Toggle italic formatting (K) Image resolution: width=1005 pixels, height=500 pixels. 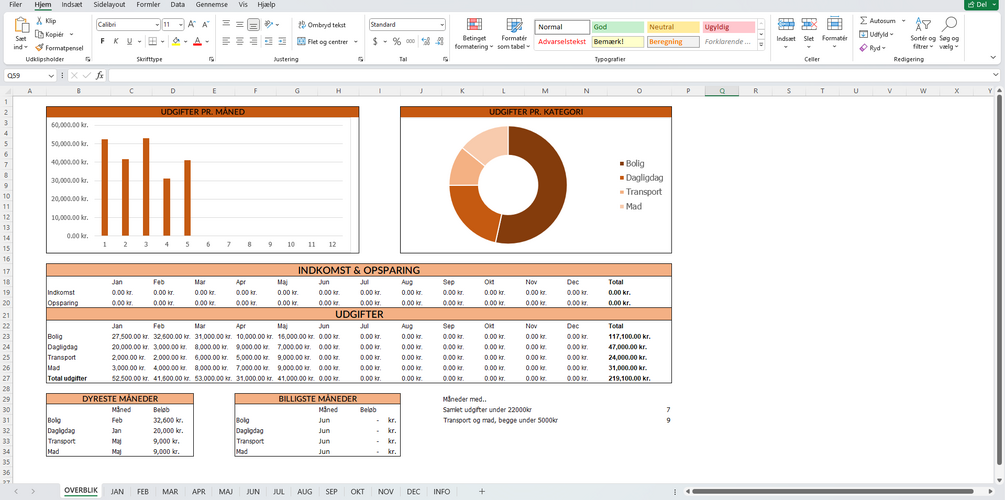pos(116,41)
